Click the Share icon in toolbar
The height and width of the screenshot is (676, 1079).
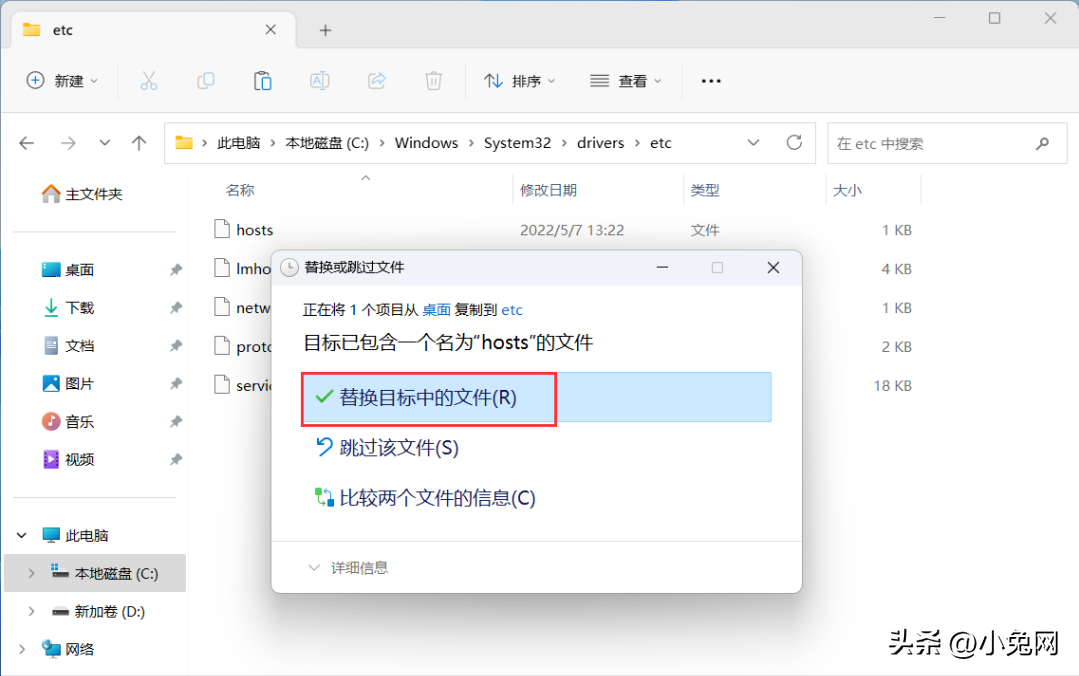(x=377, y=81)
